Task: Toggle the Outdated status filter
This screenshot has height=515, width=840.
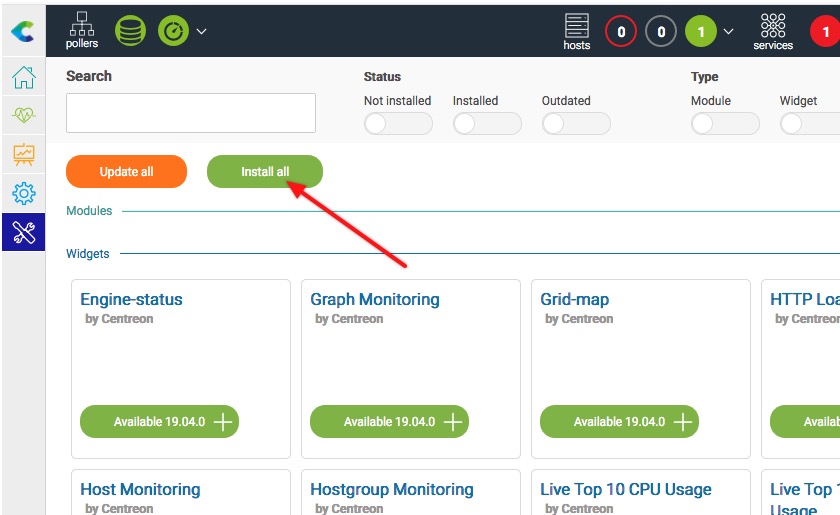Action: tap(575, 123)
